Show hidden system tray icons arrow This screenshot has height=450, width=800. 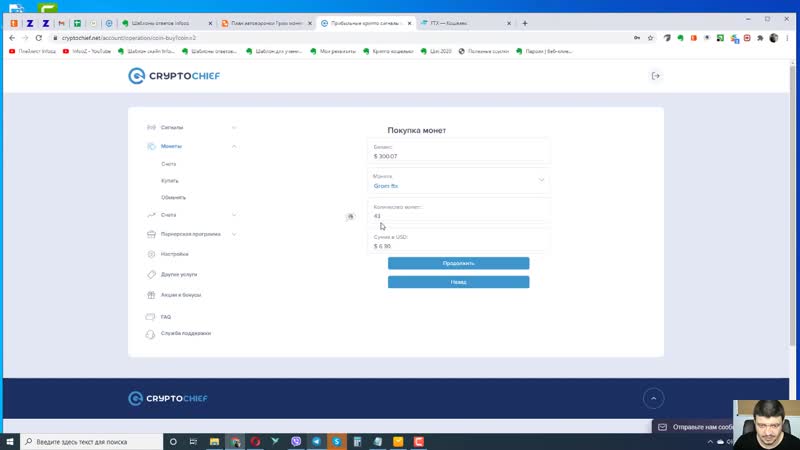point(710,442)
